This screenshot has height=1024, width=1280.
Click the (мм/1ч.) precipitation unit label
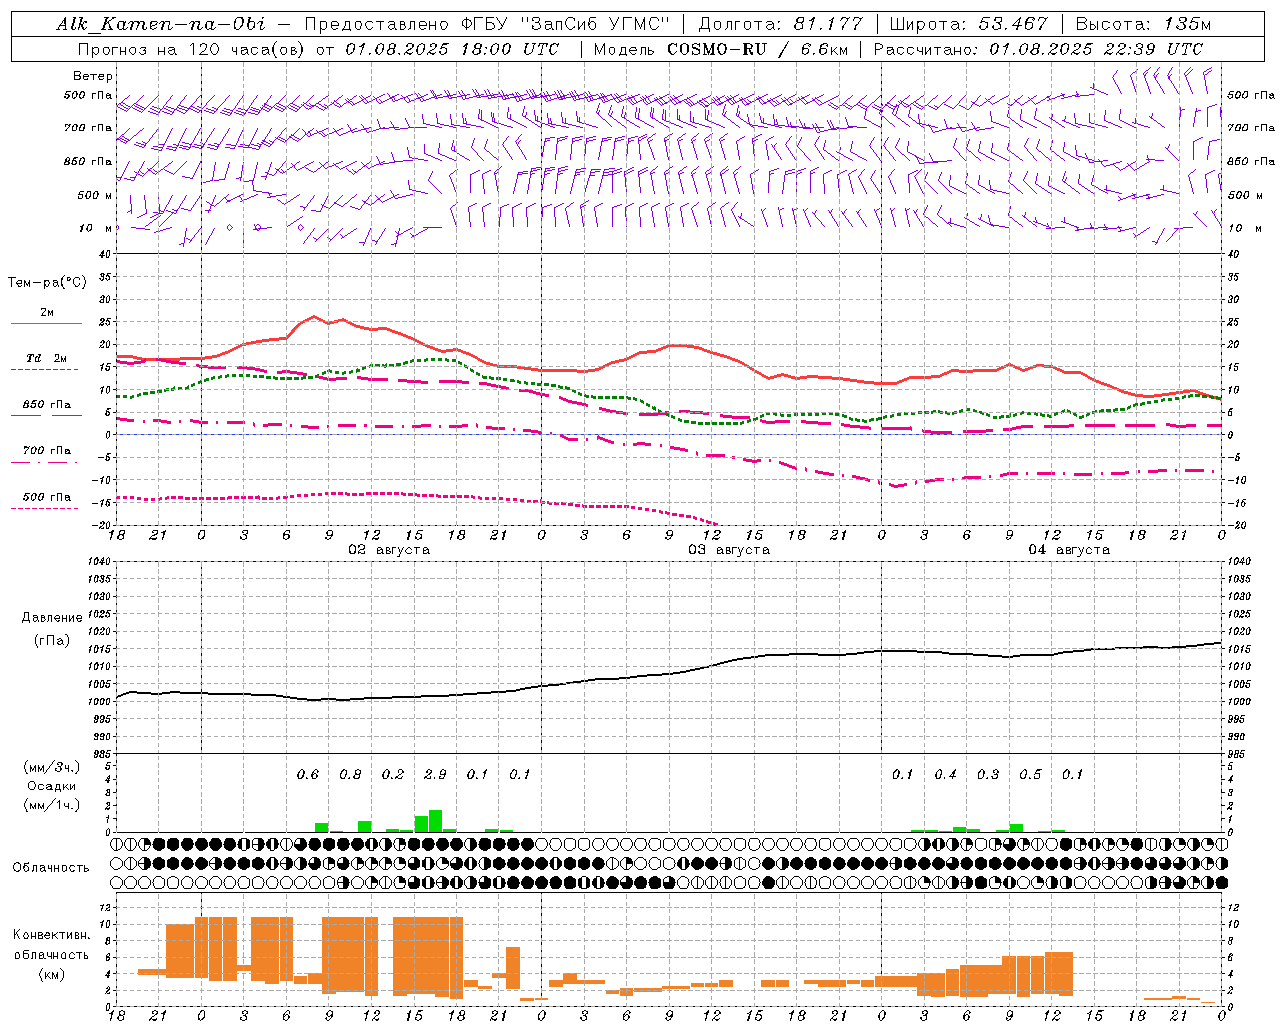pyautogui.click(x=52, y=805)
